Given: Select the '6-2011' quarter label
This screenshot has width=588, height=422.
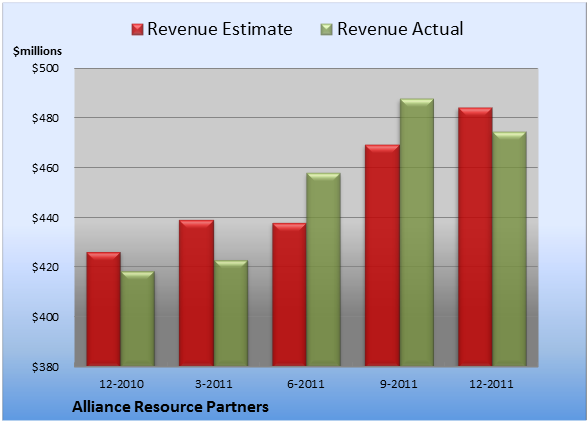Looking at the screenshot, I should tap(306, 384).
